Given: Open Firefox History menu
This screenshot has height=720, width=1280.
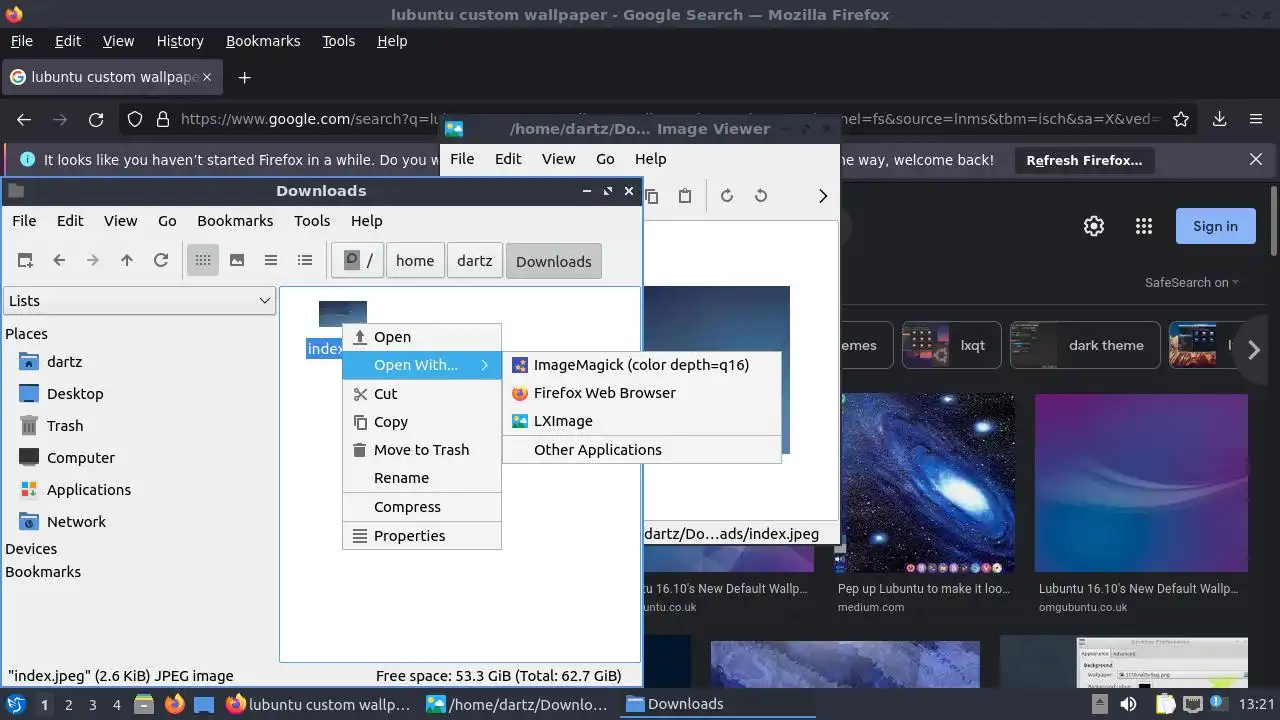Looking at the screenshot, I should [x=180, y=41].
